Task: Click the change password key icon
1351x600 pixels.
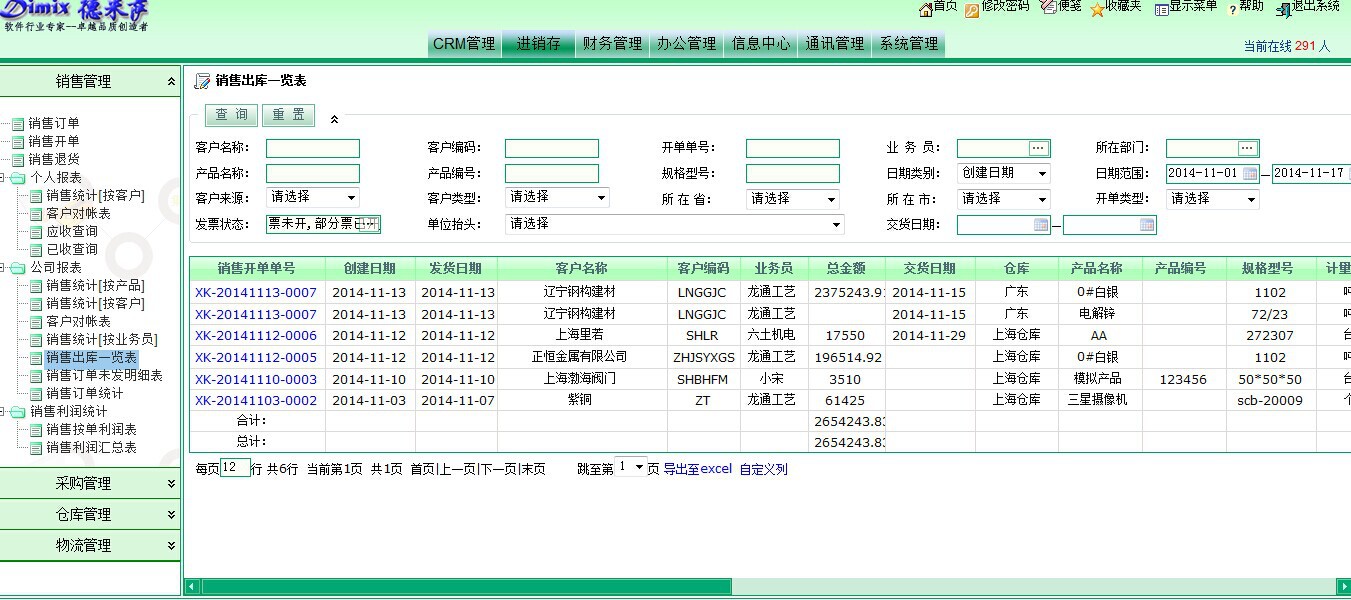Action: click(x=972, y=9)
